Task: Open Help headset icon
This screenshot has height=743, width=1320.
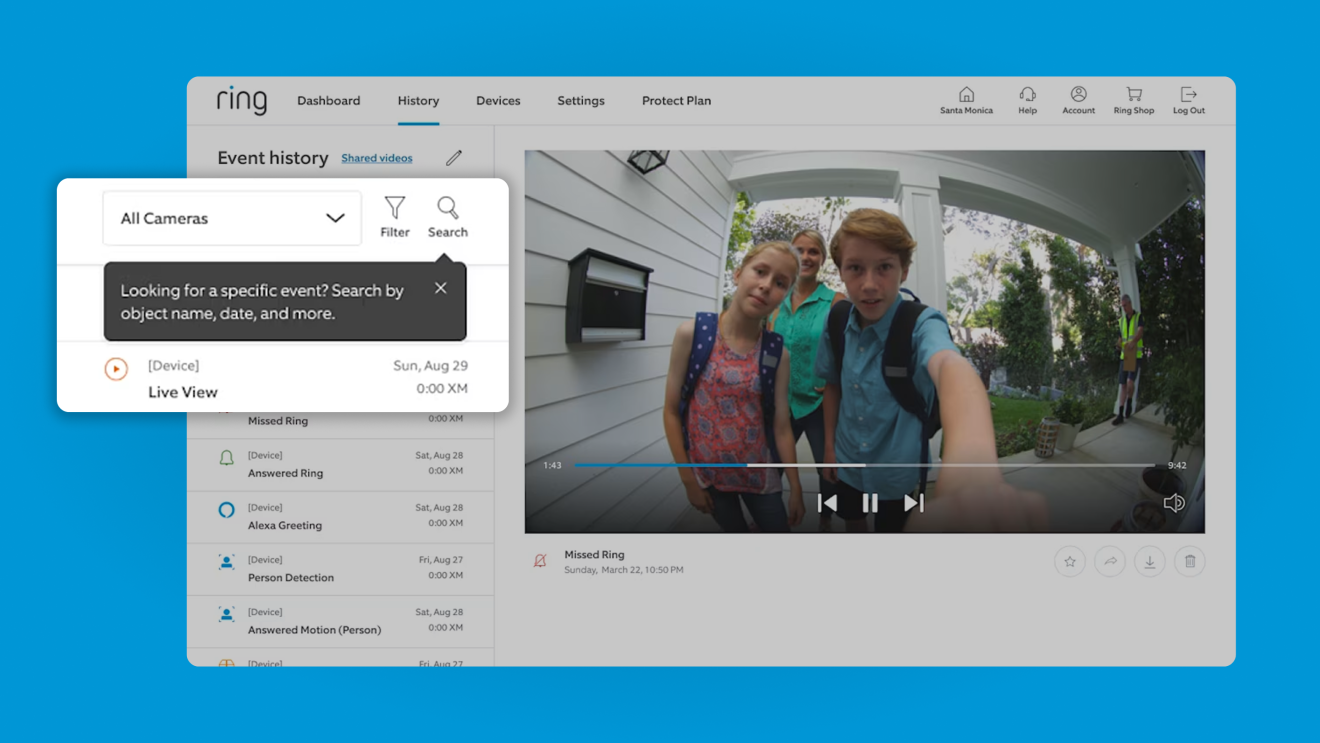Action: point(1027,95)
